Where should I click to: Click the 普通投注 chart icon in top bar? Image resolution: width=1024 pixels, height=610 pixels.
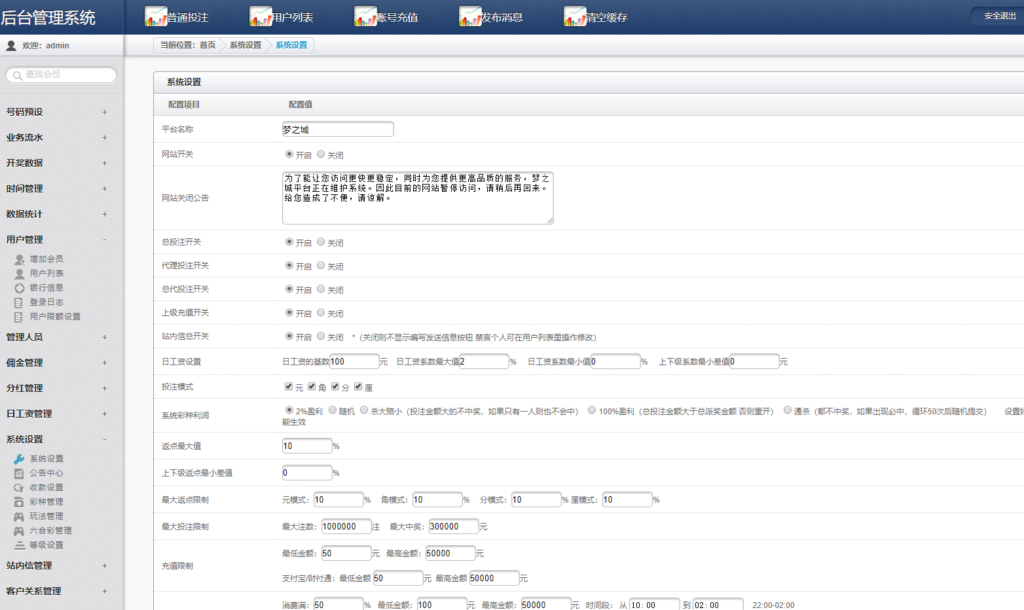point(157,16)
